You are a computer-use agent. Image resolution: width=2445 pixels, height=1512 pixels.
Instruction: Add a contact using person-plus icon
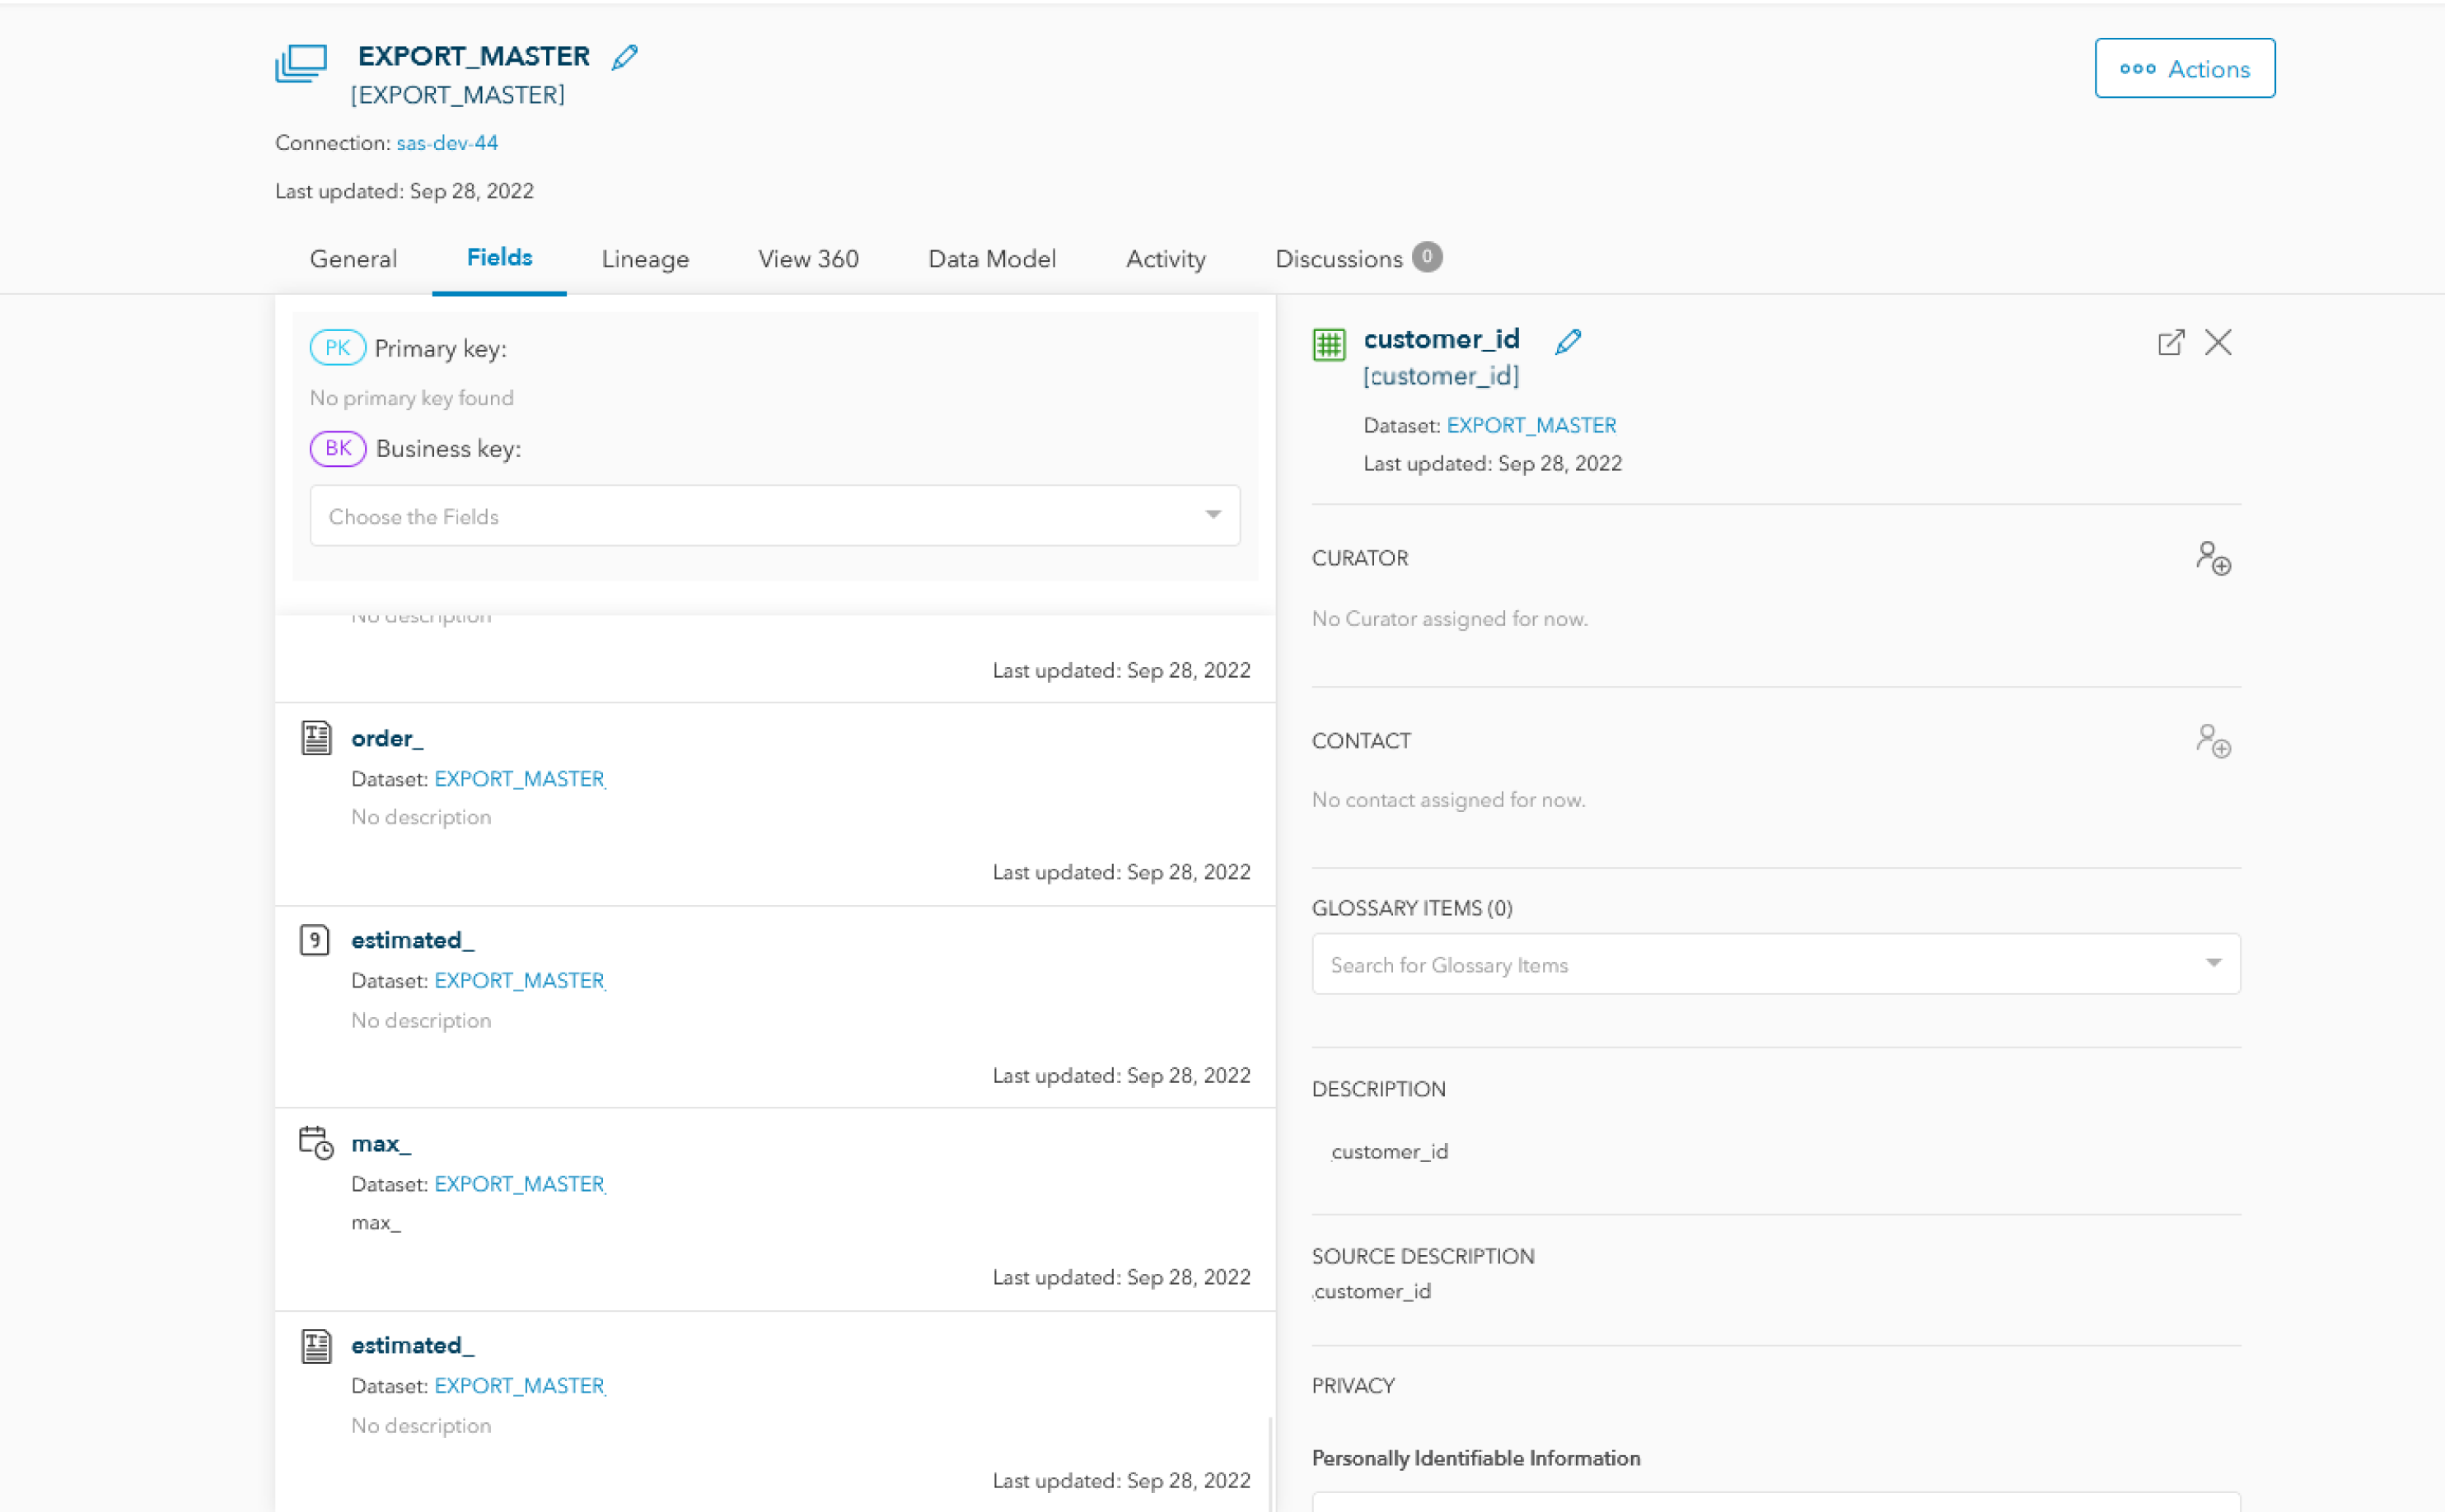coord(2213,741)
